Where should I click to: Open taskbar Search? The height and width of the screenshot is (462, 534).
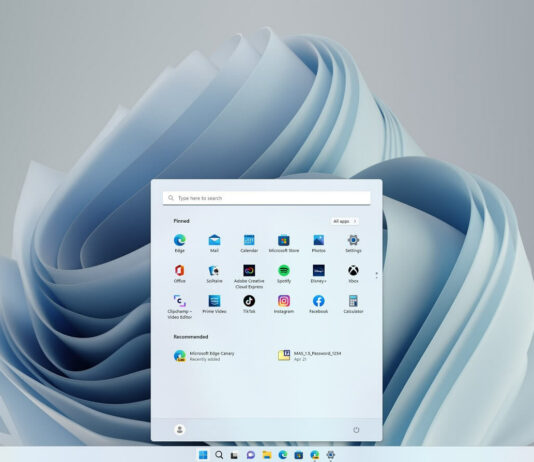tap(219, 455)
